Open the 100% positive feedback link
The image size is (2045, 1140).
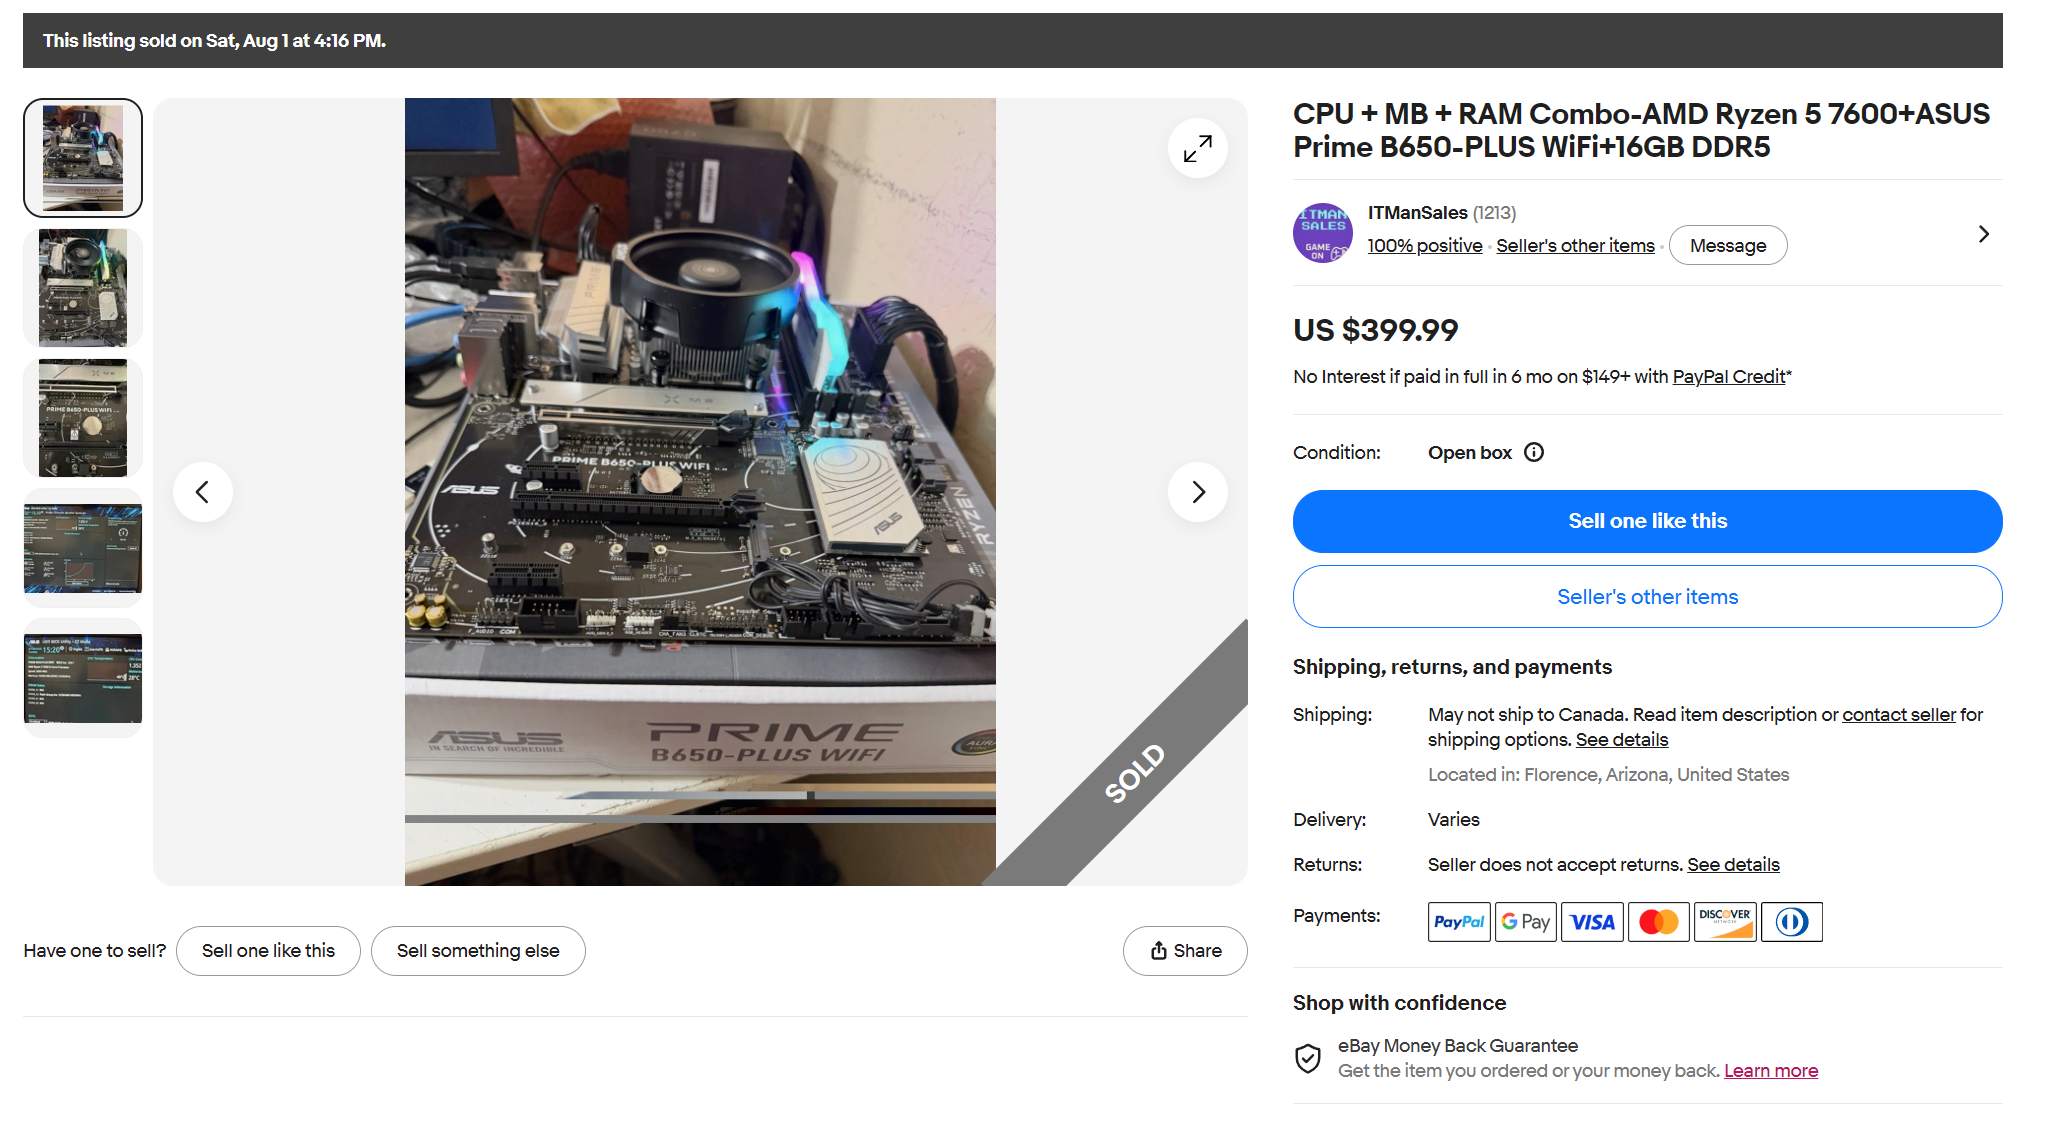click(1424, 245)
